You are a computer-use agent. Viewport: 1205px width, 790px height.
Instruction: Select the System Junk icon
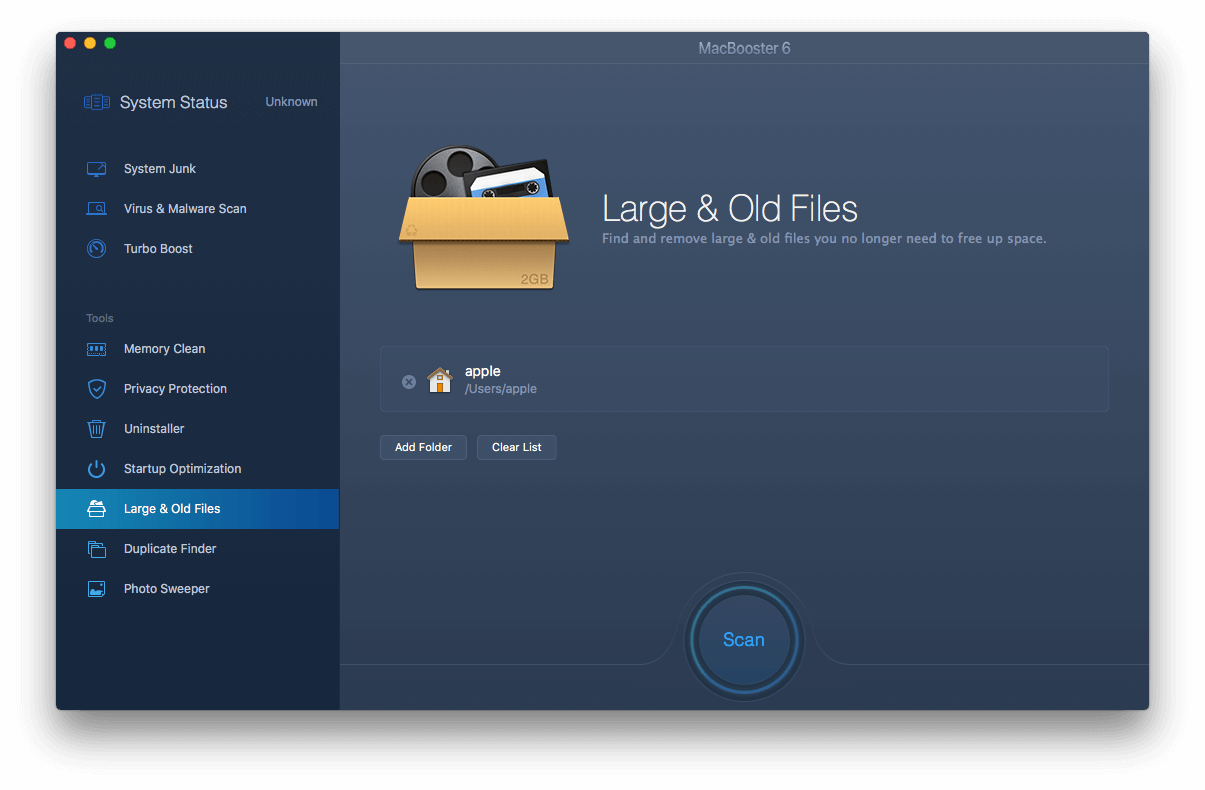click(x=96, y=168)
